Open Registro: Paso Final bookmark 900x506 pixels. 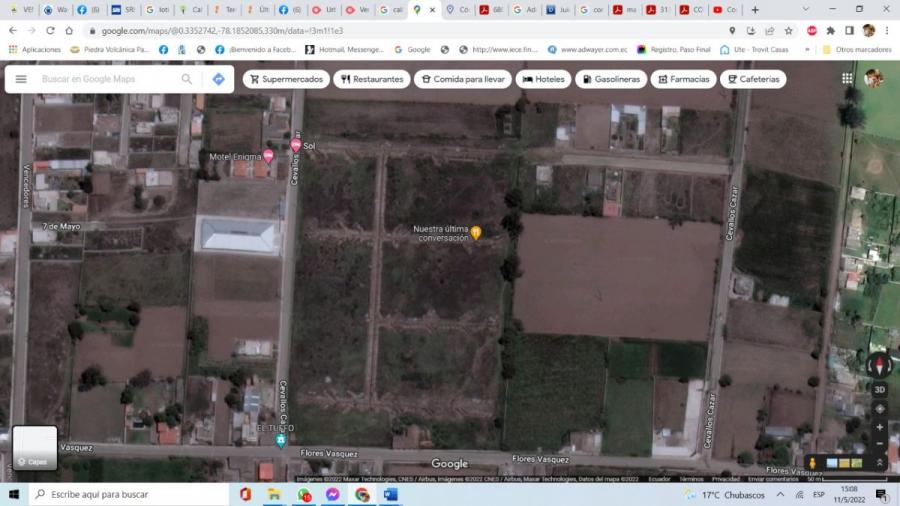tap(673, 49)
